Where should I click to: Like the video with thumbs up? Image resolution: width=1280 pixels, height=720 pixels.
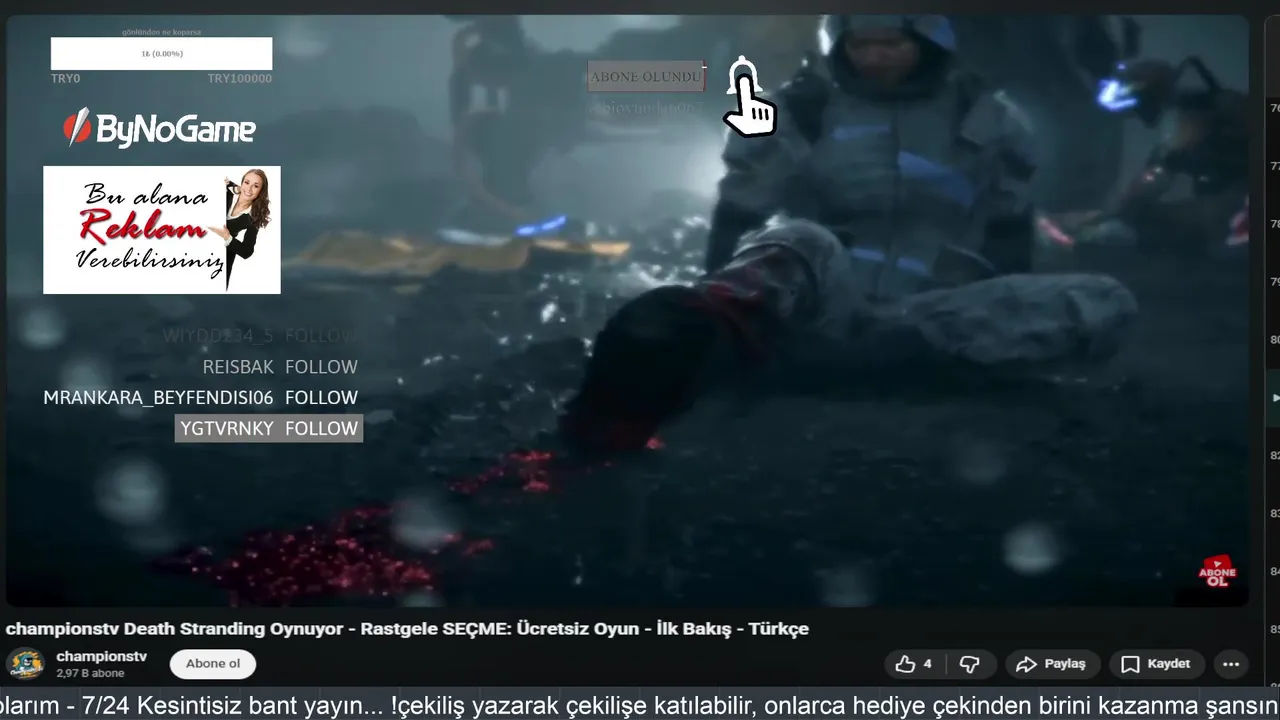click(x=914, y=664)
